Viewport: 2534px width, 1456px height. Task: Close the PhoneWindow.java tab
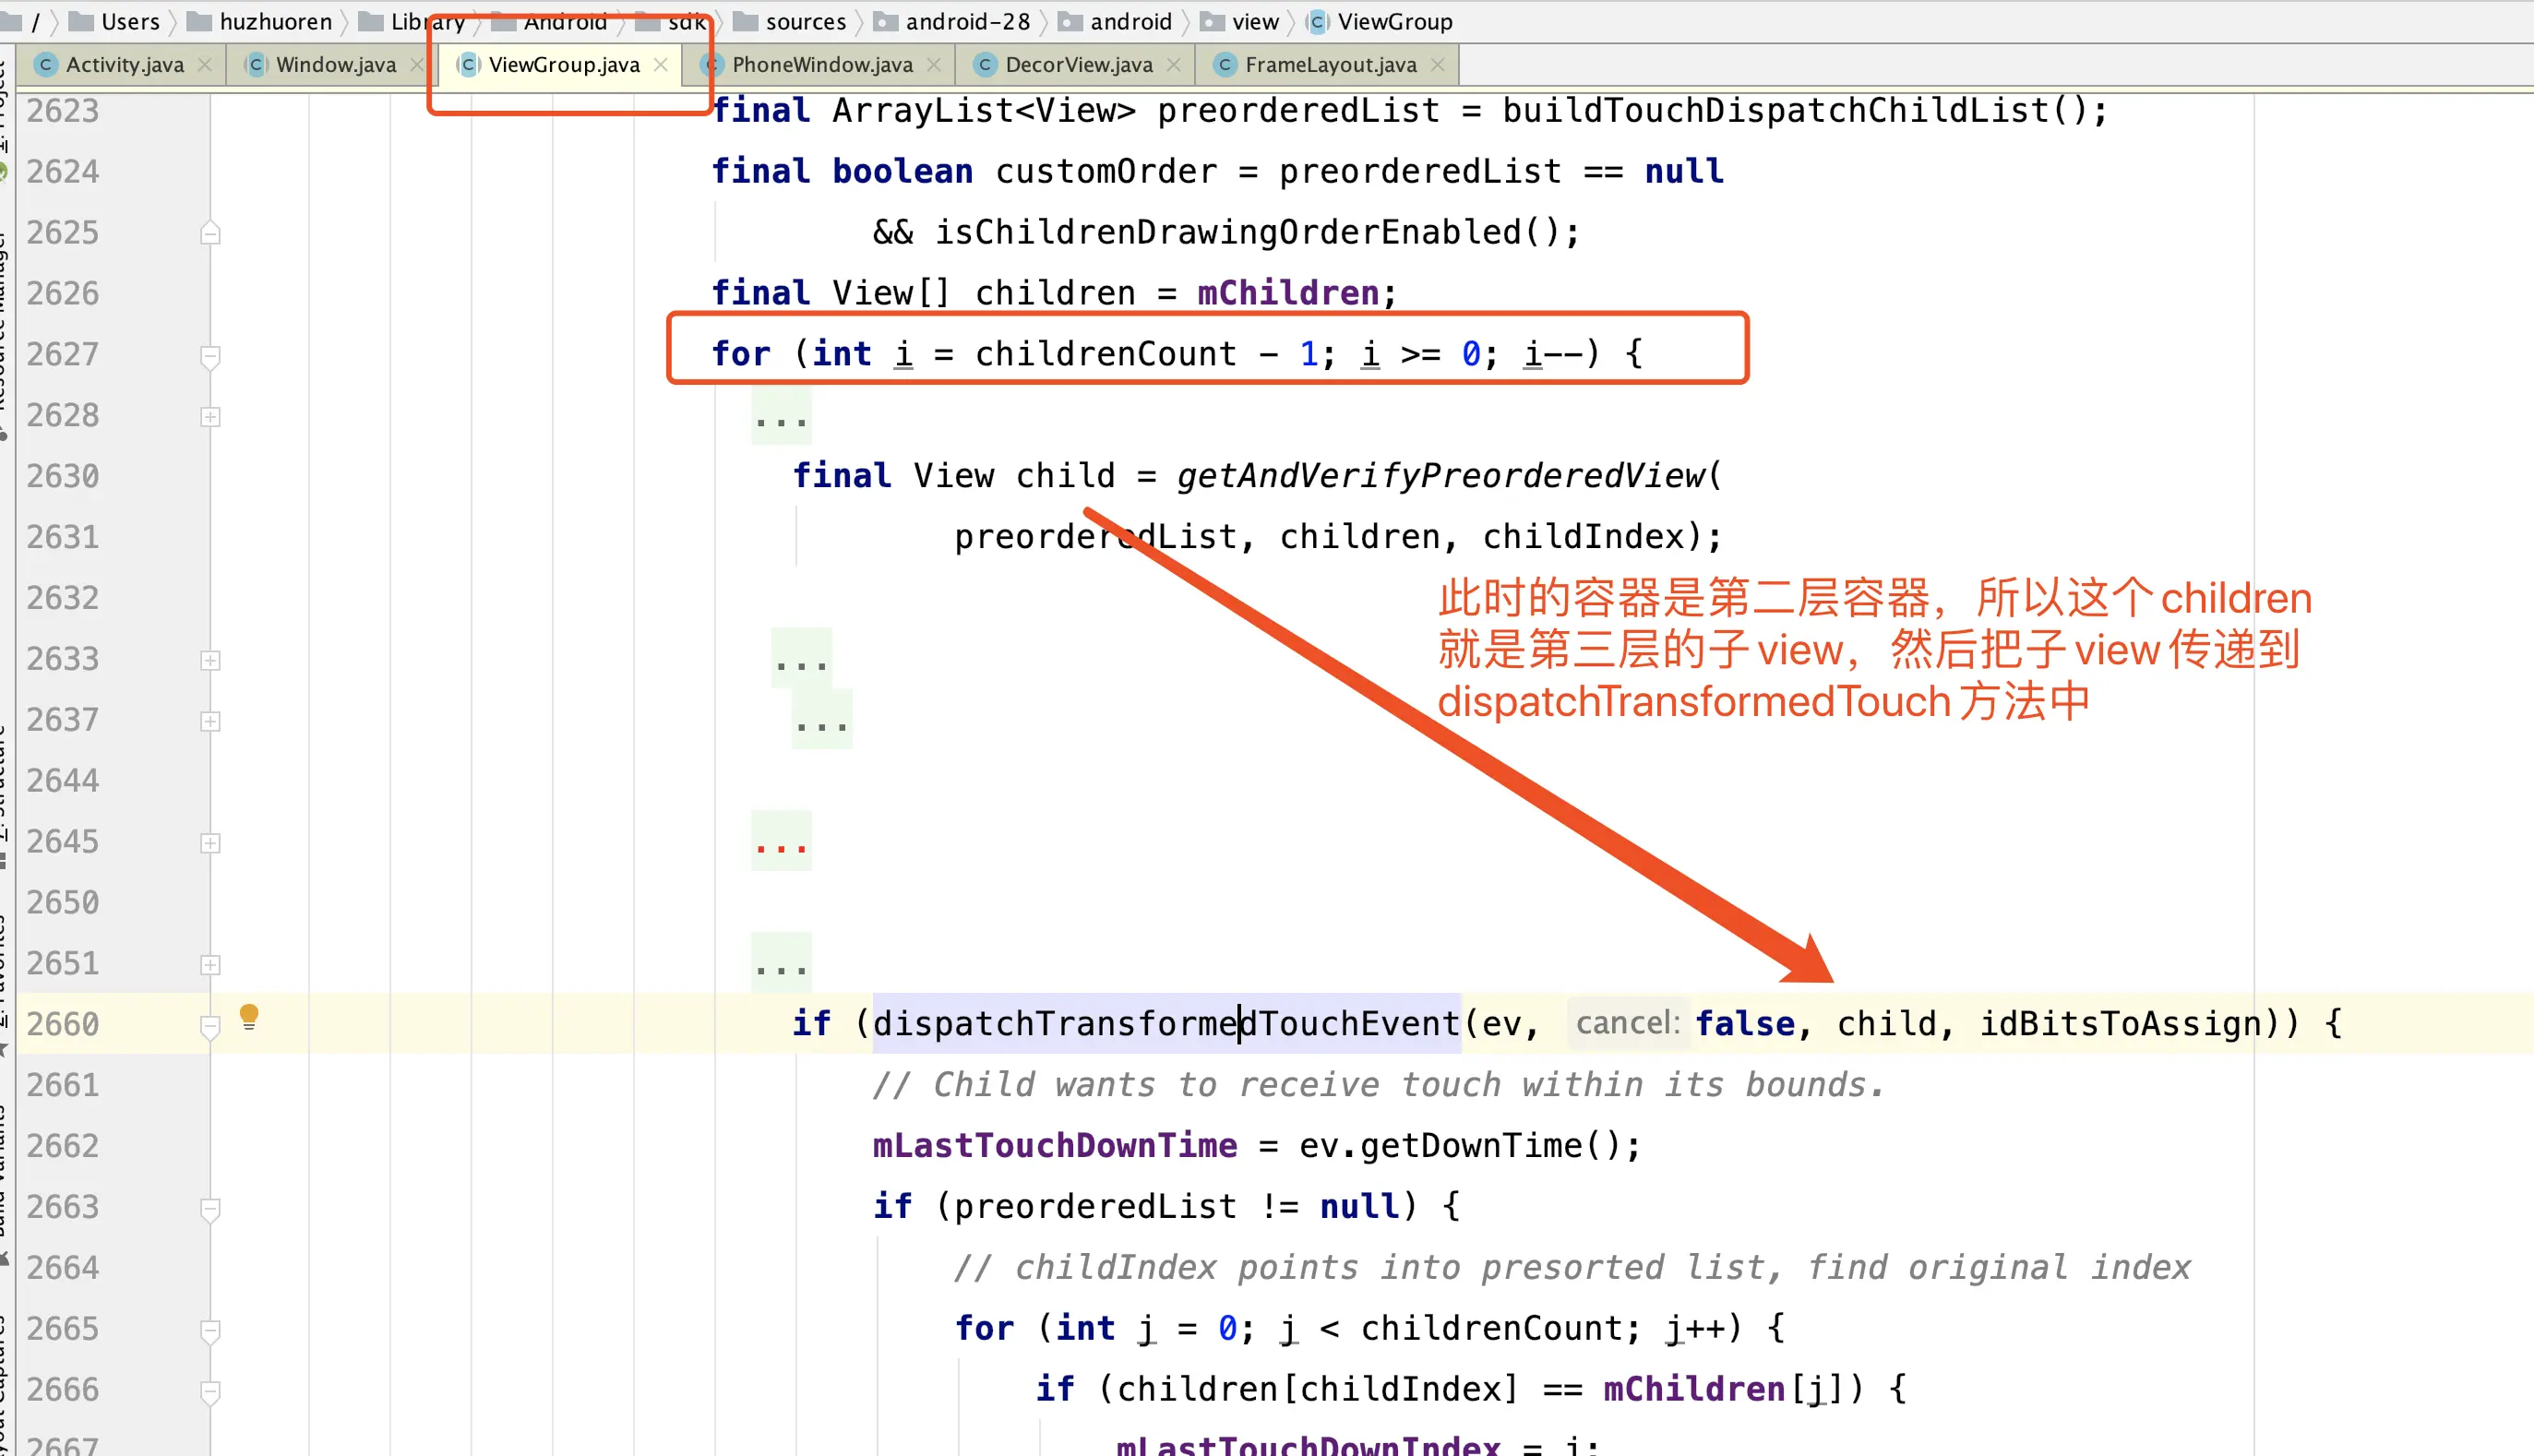coord(934,65)
